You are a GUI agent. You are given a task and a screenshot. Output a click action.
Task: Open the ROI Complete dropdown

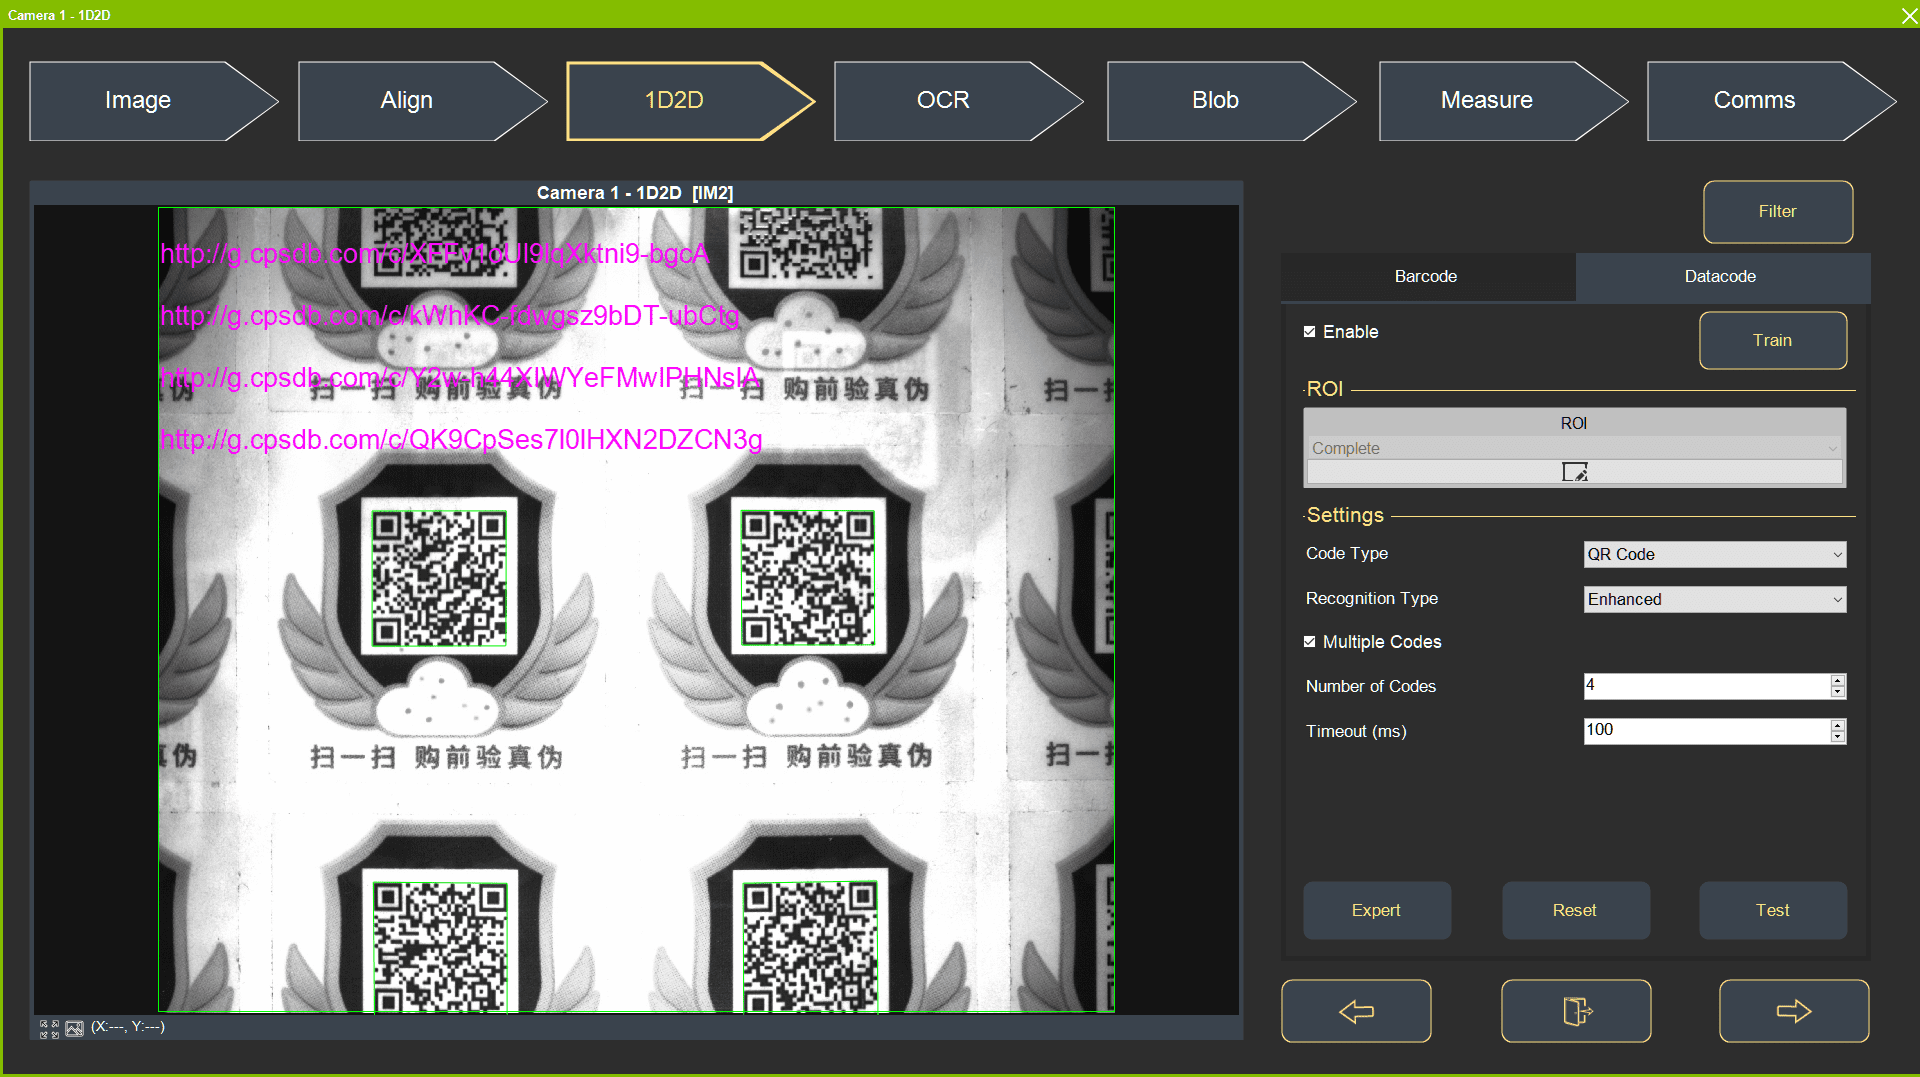1575,448
